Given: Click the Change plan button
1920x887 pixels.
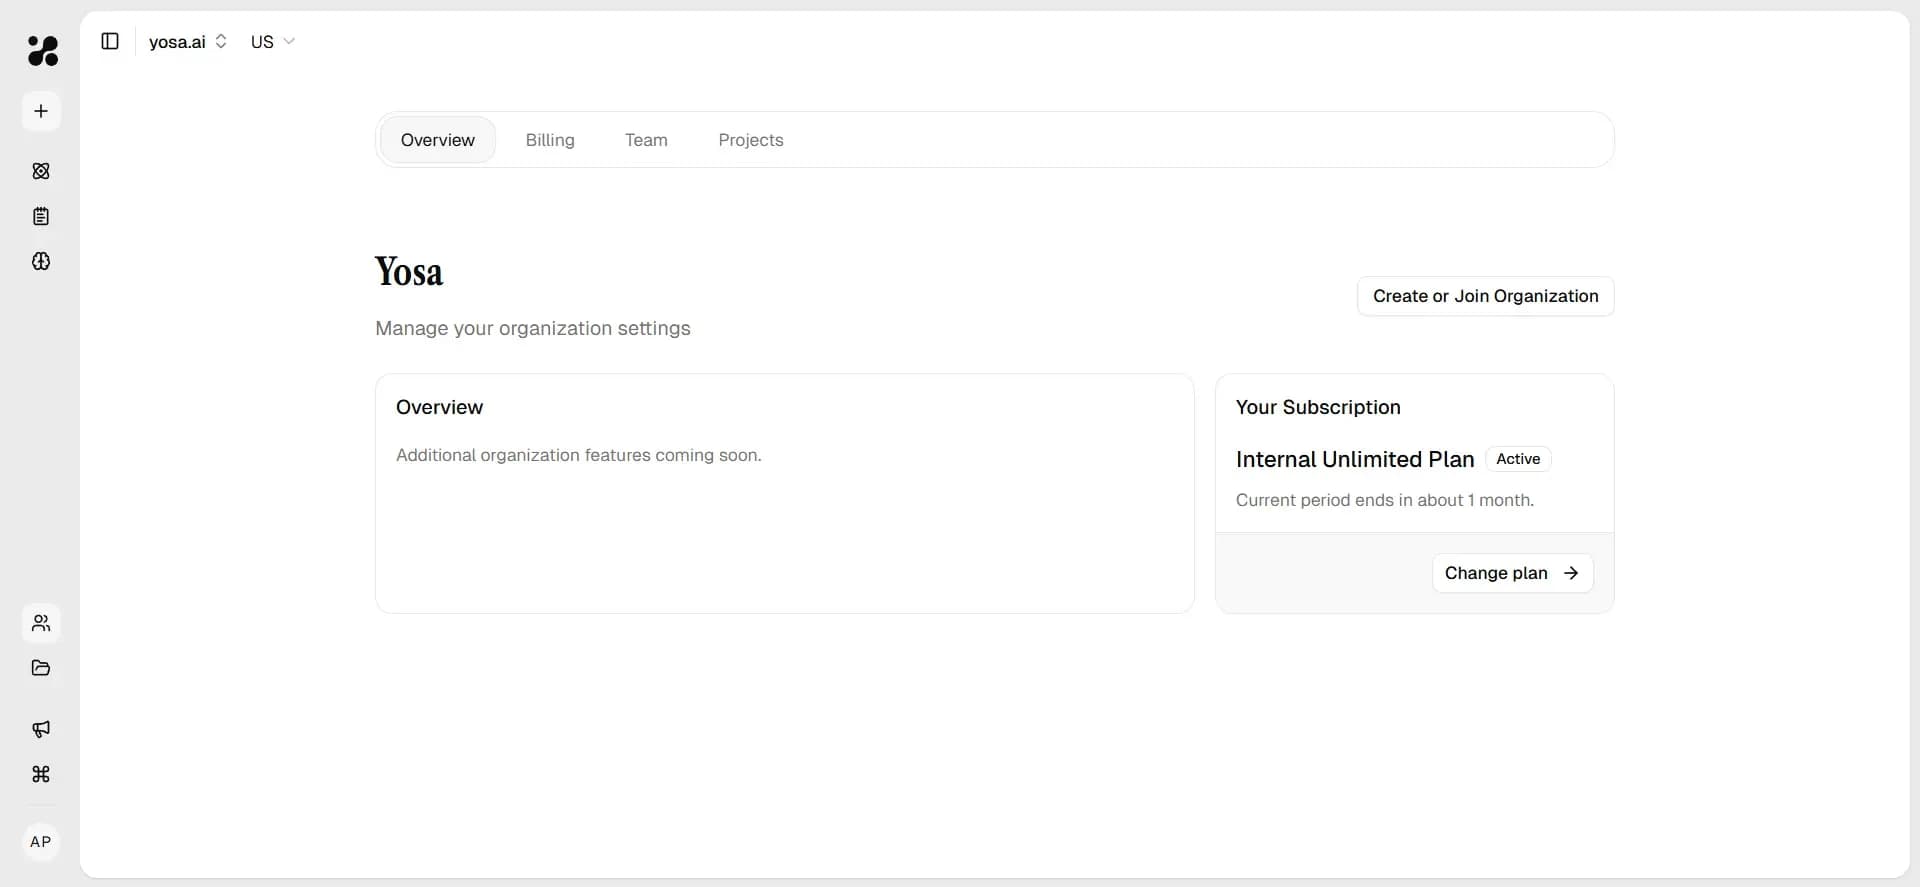Looking at the screenshot, I should [1512, 573].
